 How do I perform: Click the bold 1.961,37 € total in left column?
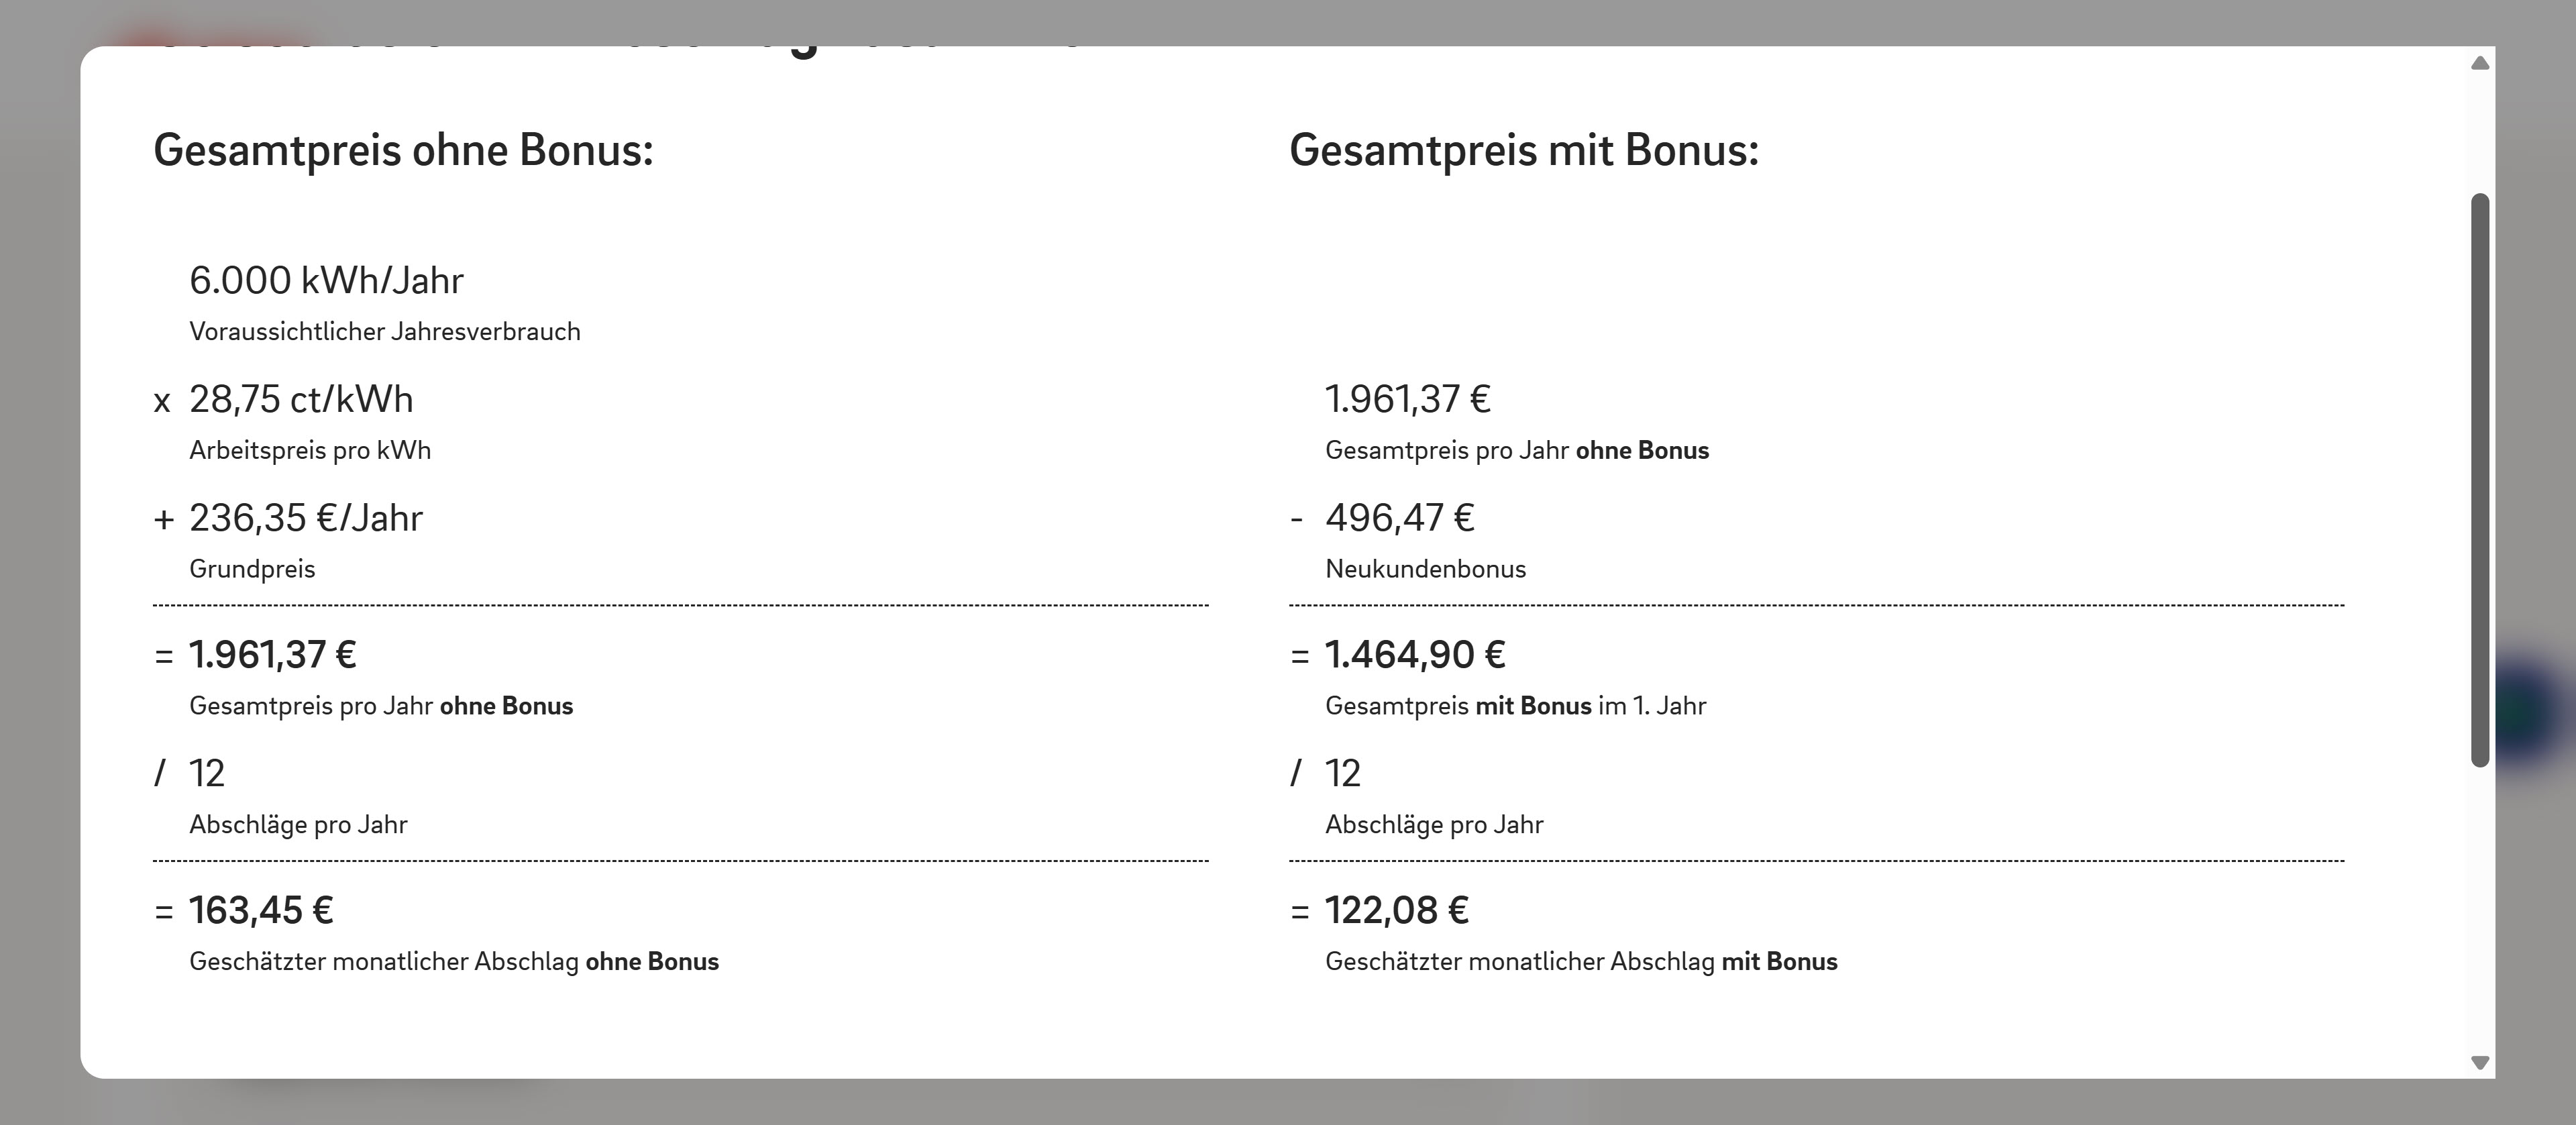pos(273,654)
